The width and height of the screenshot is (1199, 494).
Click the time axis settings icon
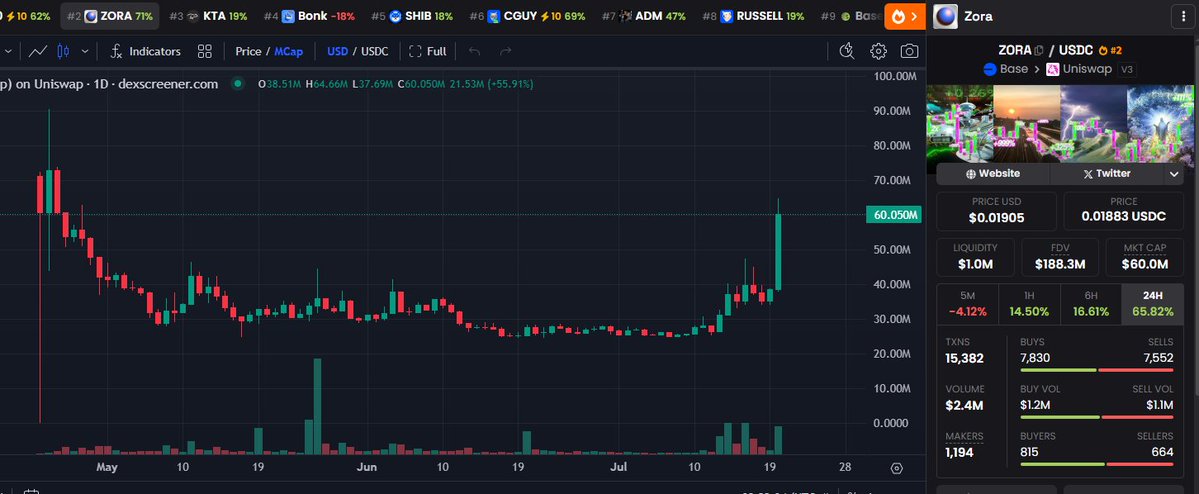(x=897, y=468)
